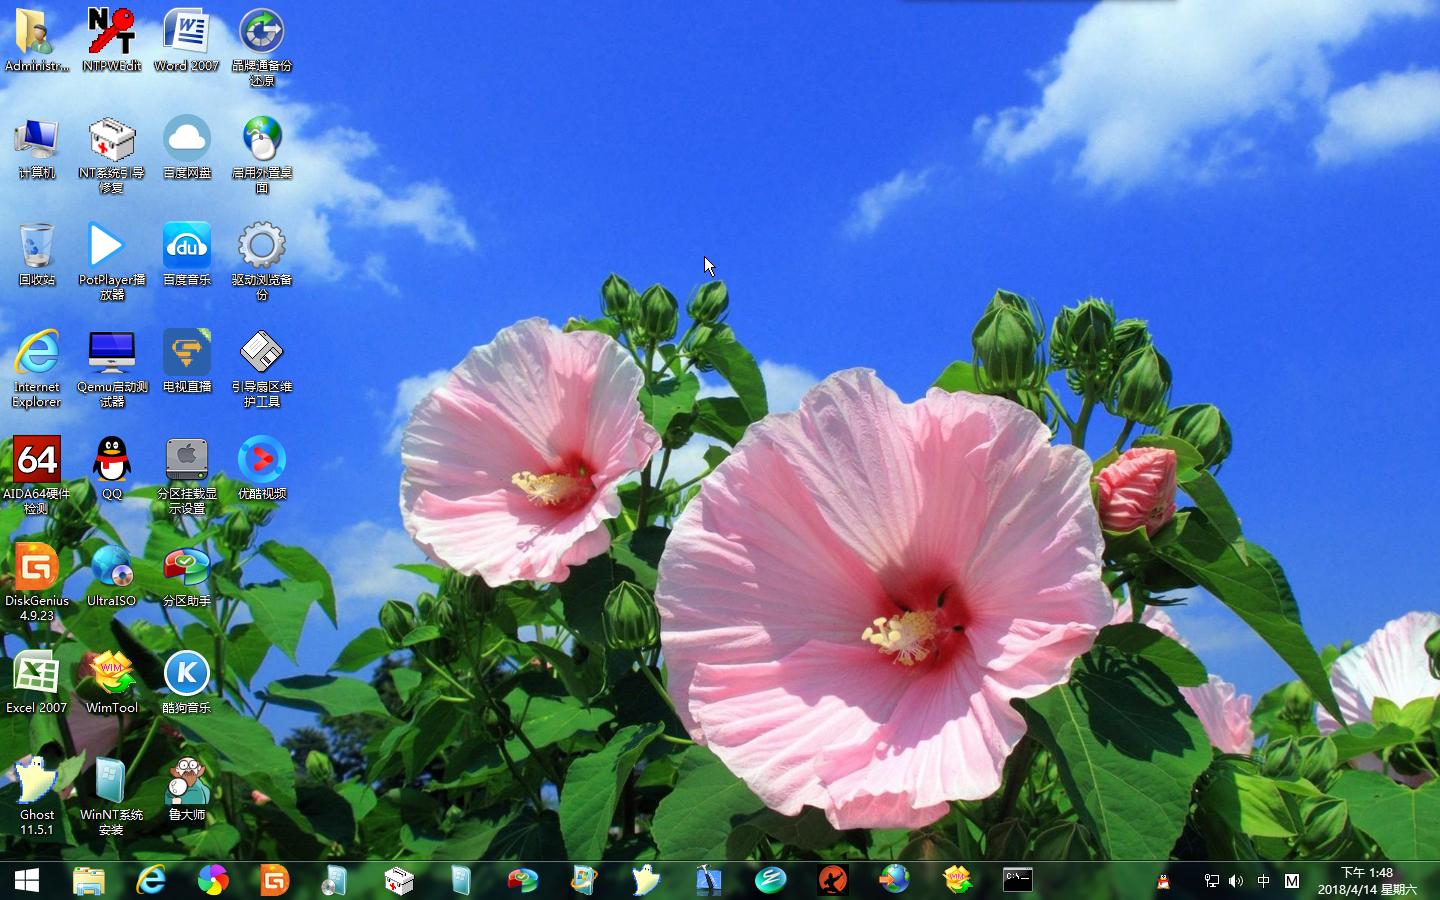
Task: Open the volume speaker tray icon
Action: [1237, 881]
